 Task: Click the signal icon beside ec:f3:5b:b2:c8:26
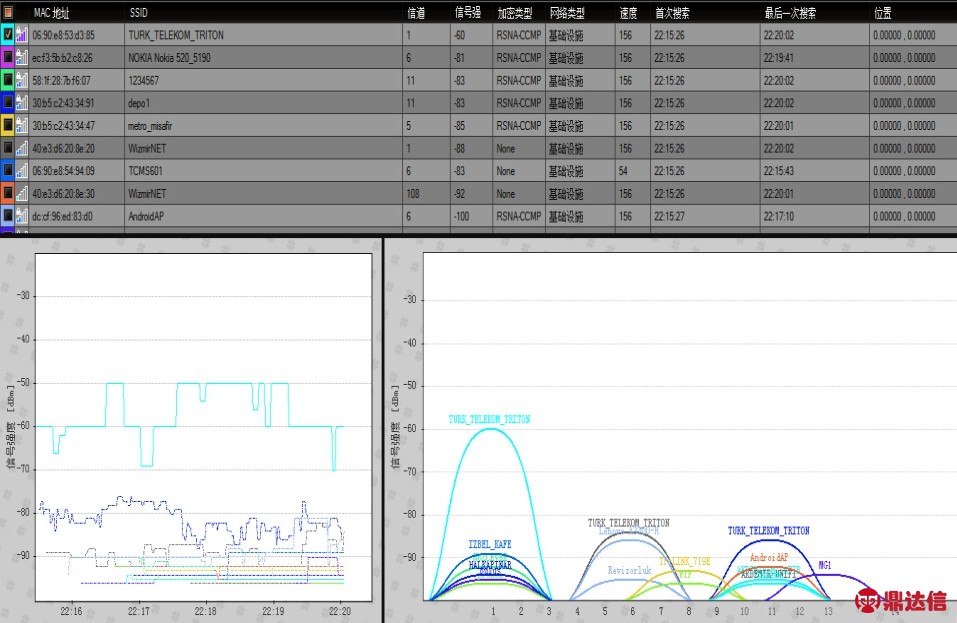pos(22,57)
